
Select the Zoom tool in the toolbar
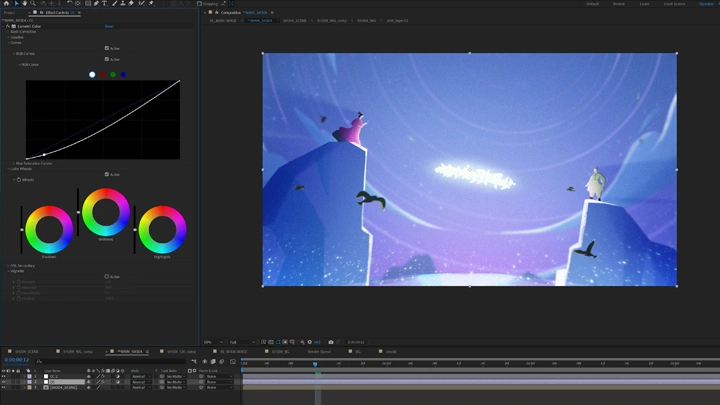(x=32, y=4)
